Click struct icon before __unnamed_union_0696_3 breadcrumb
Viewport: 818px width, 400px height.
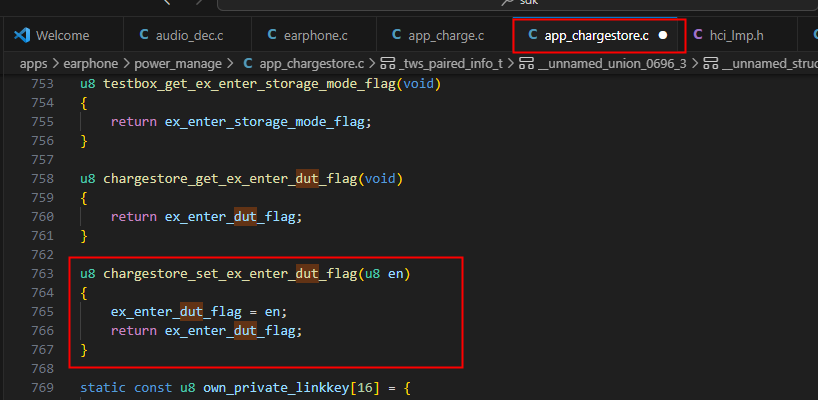tap(527, 64)
